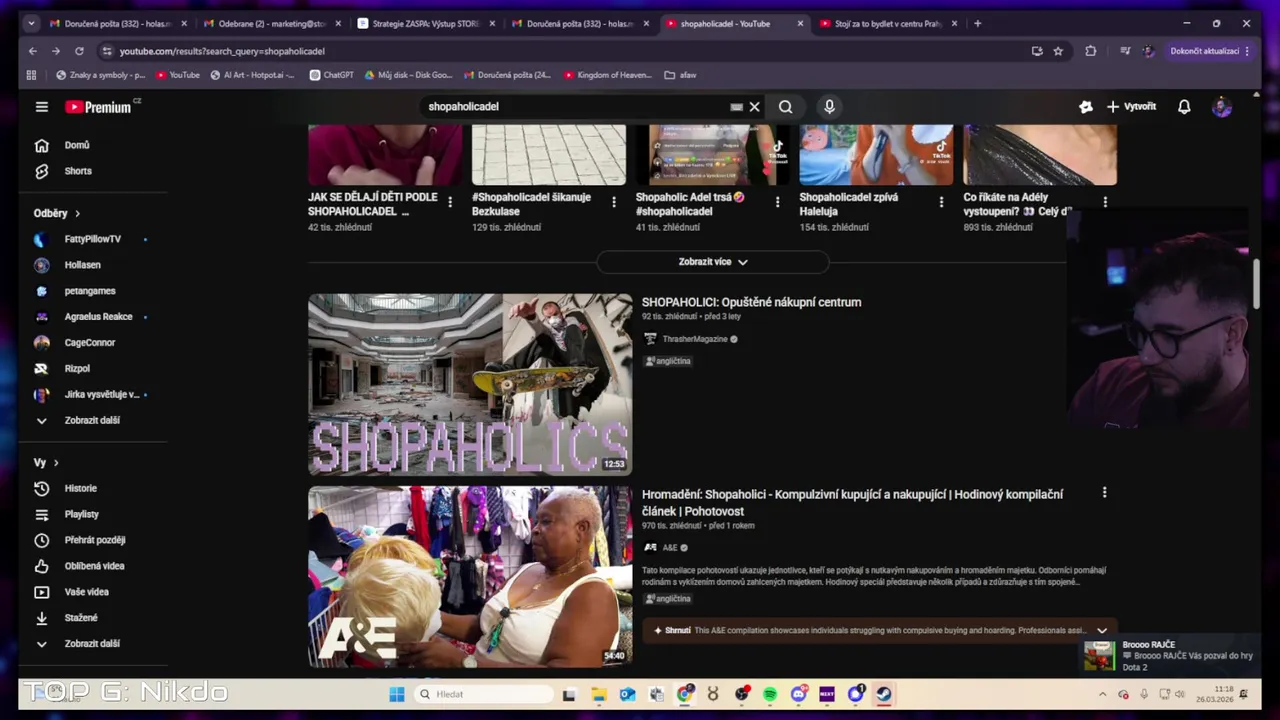Click the sparkle icon next to Vytvořit

coord(1086,107)
